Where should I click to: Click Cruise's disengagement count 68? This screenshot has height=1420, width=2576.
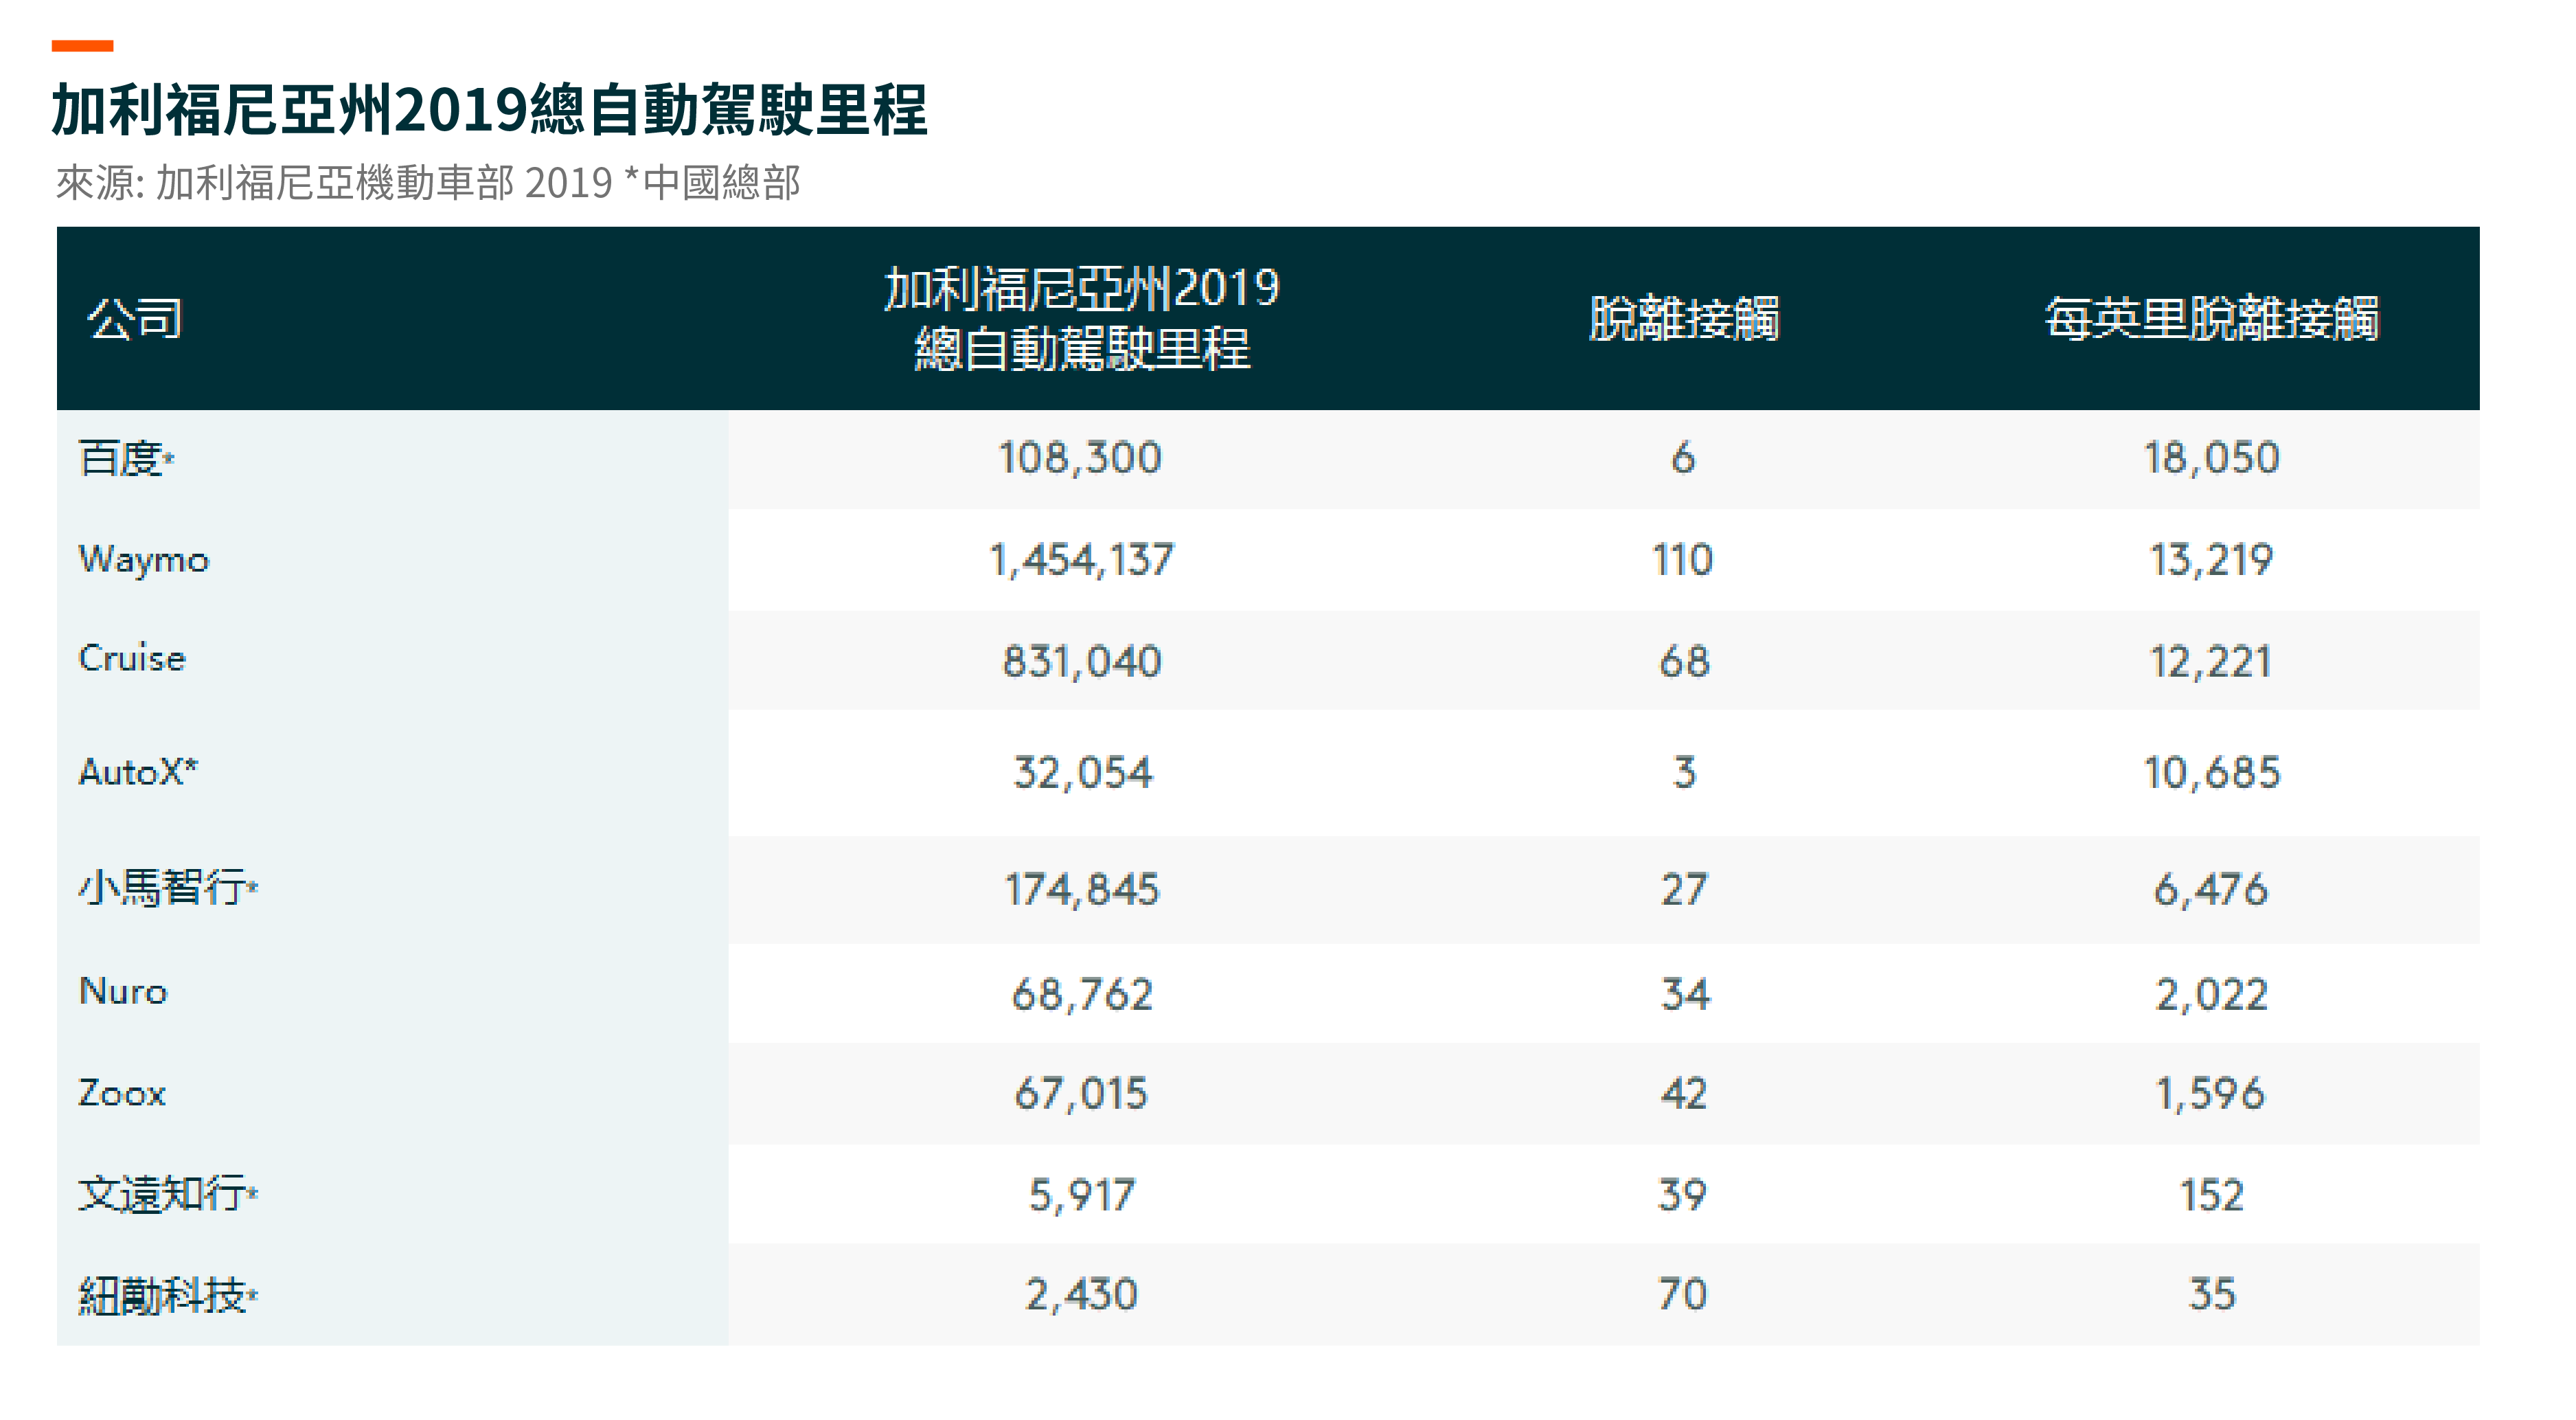pyautogui.click(x=1684, y=662)
